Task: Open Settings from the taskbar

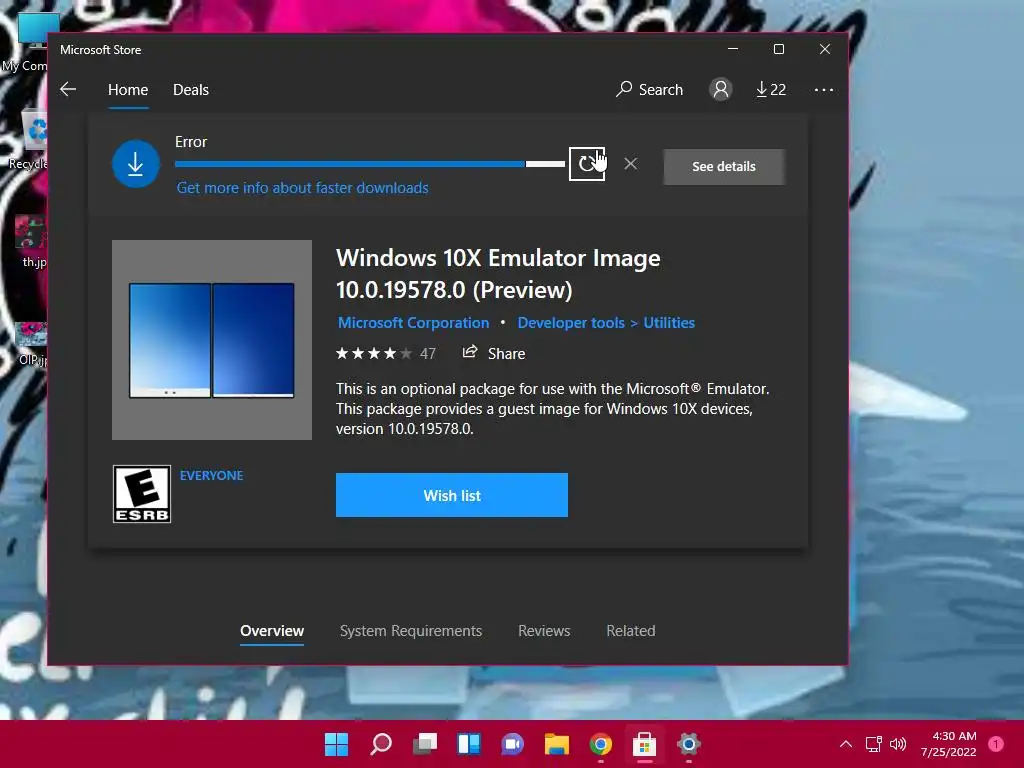Action: coord(688,744)
